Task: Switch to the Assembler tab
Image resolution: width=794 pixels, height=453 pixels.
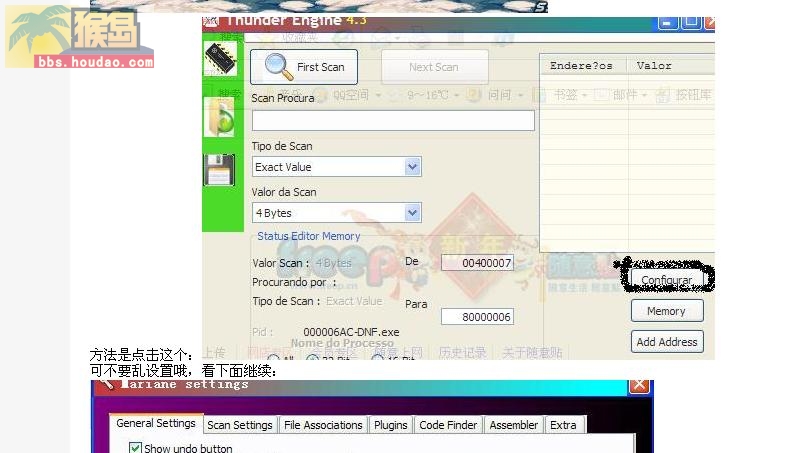Action: point(513,425)
